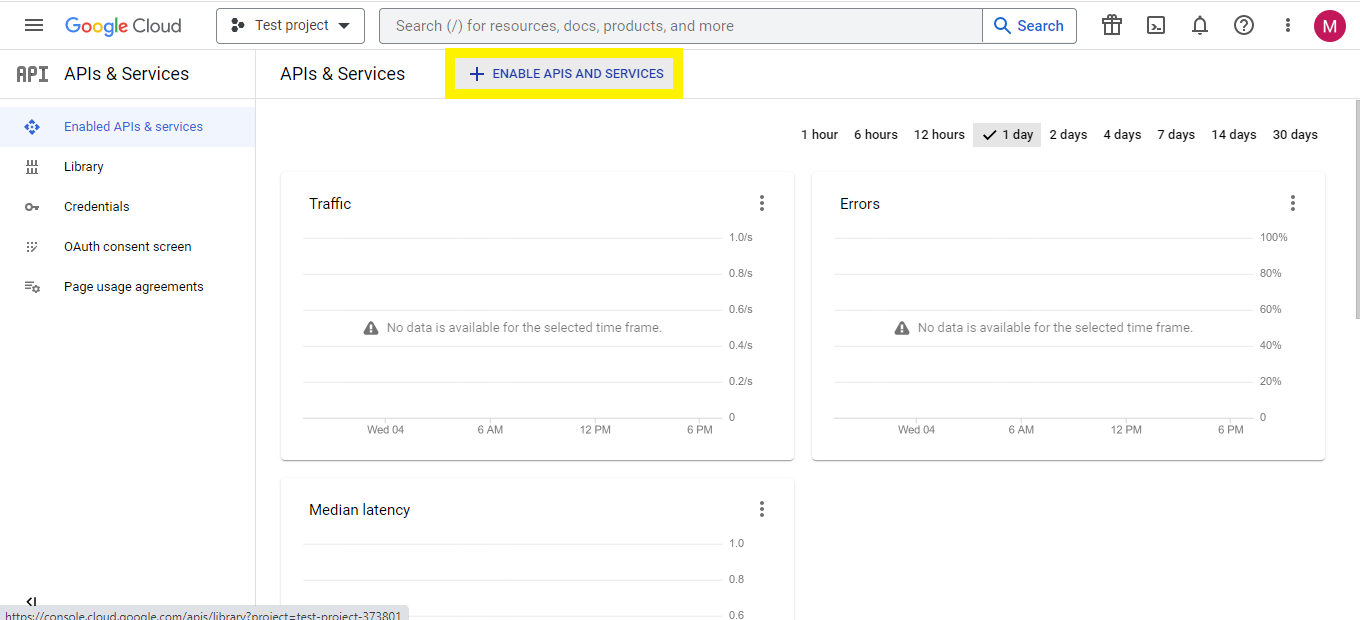This screenshot has height=620, width=1360.
Task: Open the Traffic card options menu
Action: coord(762,202)
